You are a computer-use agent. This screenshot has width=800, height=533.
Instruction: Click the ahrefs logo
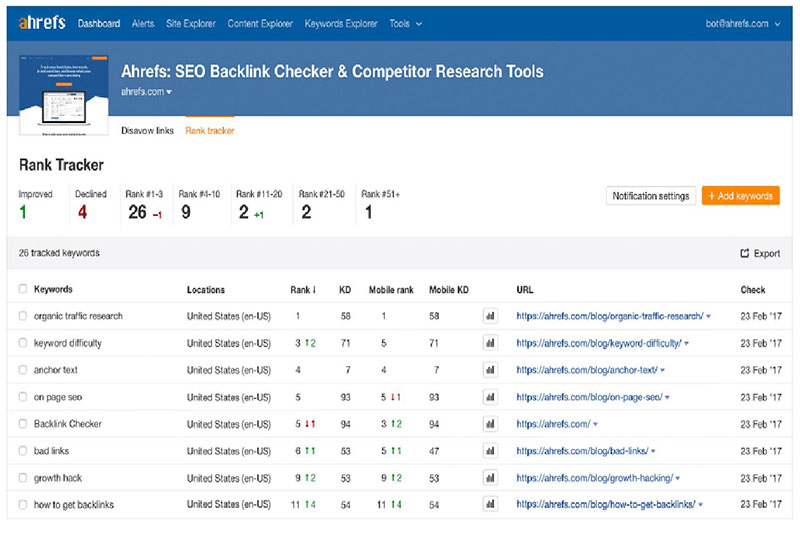42,22
